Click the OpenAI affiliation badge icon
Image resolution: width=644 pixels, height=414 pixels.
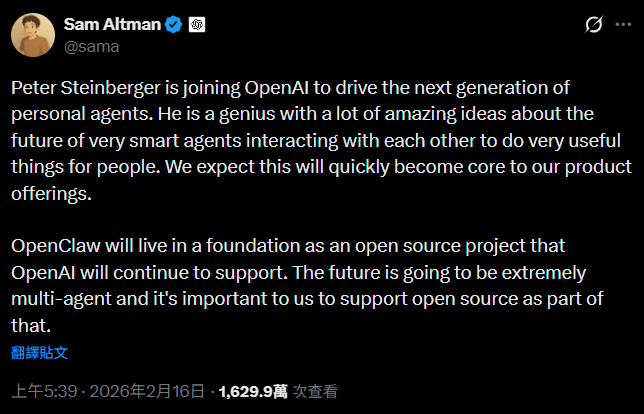tap(197, 25)
